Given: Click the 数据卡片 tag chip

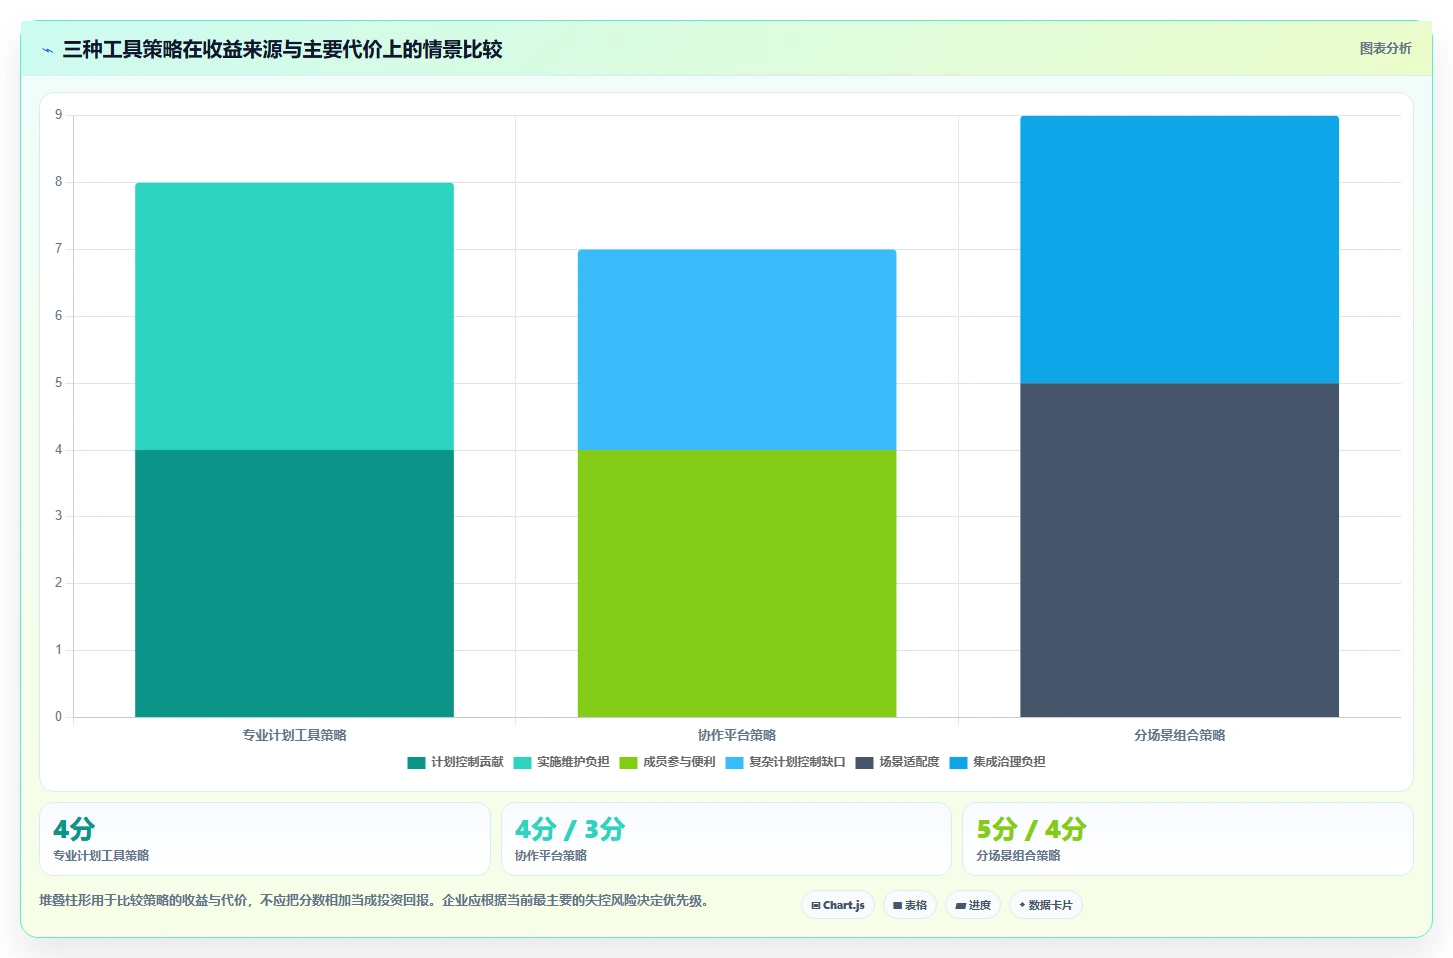Looking at the screenshot, I should (x=1045, y=905).
